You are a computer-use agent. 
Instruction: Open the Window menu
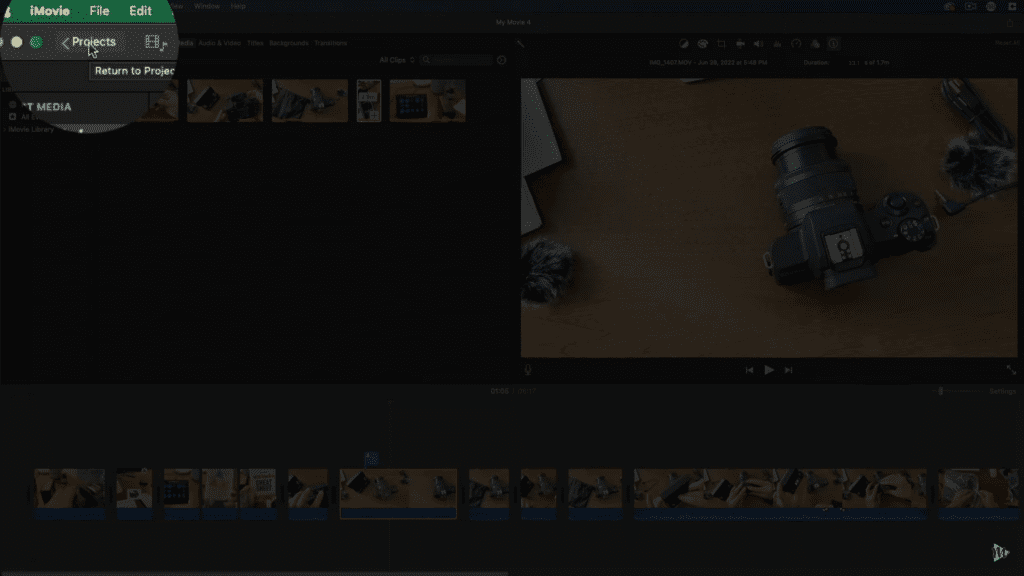(207, 7)
